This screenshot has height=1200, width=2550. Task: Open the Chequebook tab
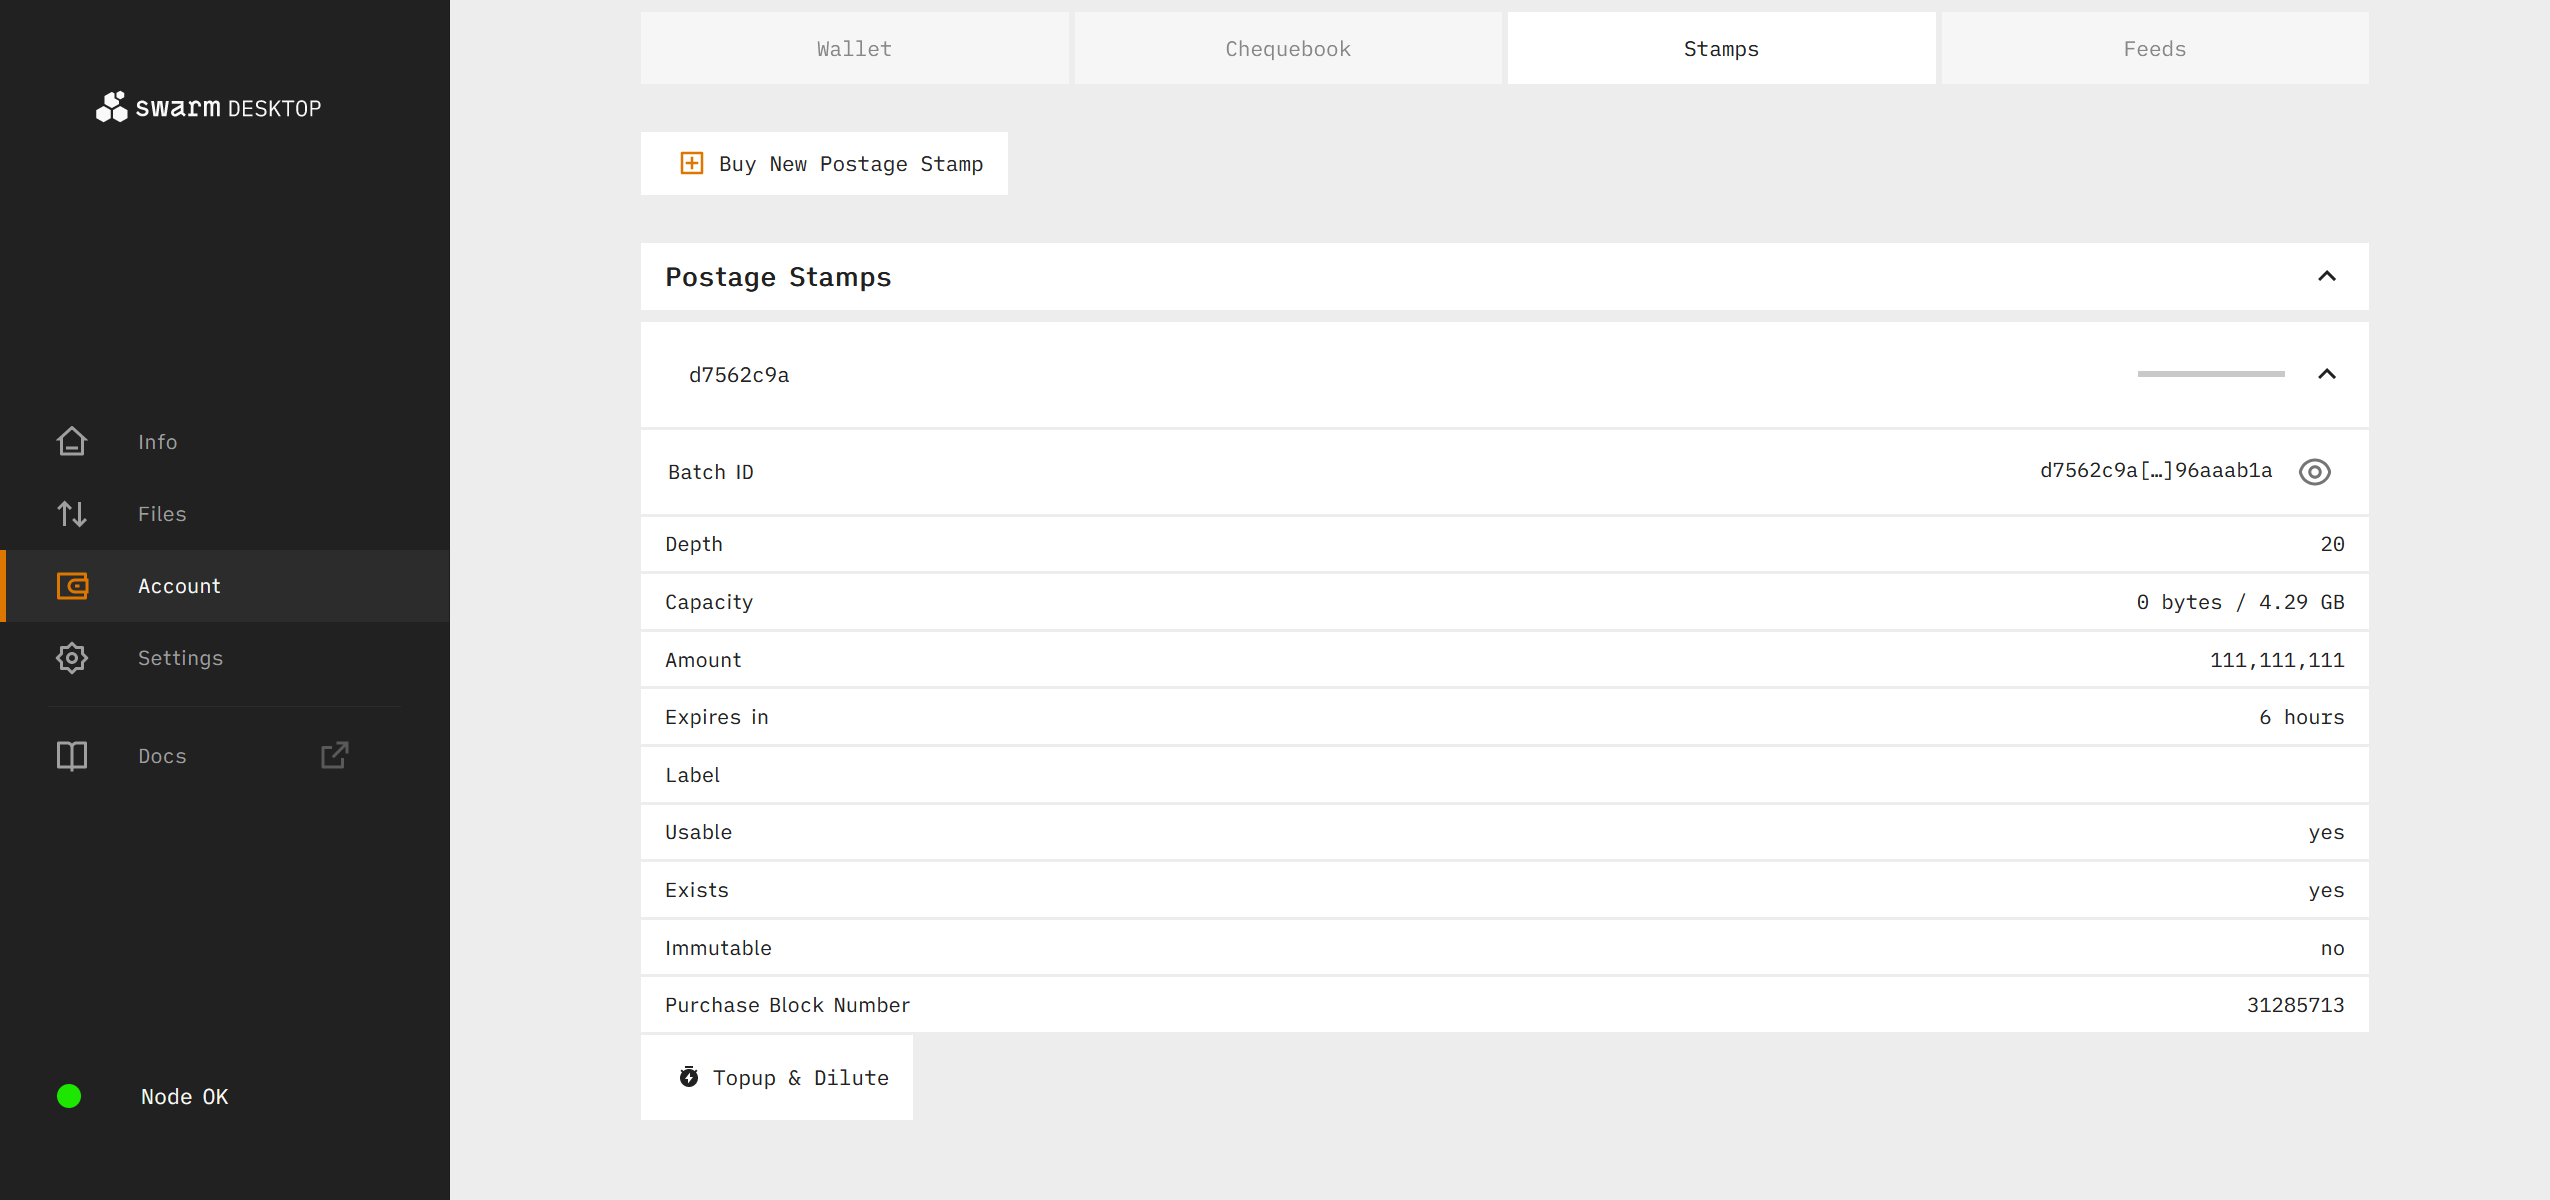pyautogui.click(x=1287, y=49)
